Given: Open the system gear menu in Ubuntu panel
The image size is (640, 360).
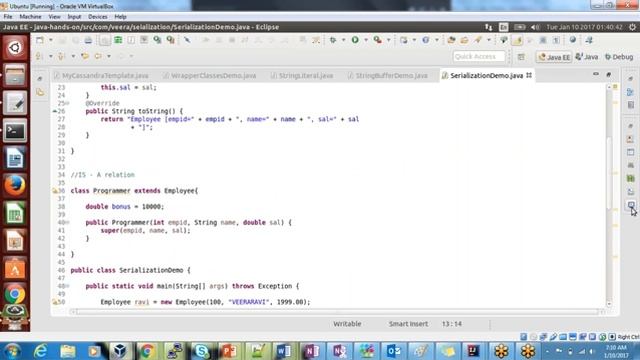Looking at the screenshot, I should (632, 27).
